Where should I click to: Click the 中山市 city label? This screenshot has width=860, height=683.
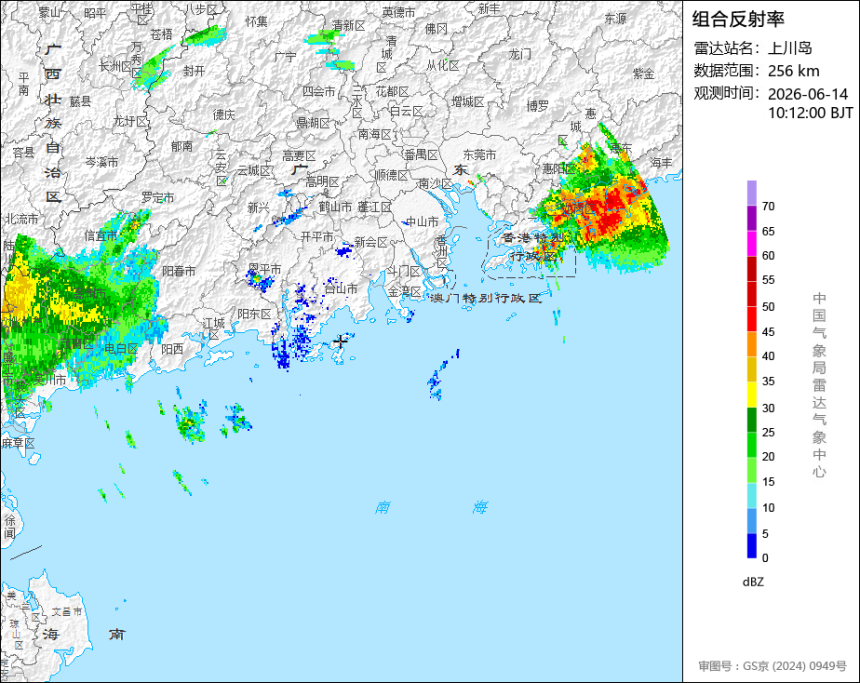point(422,222)
